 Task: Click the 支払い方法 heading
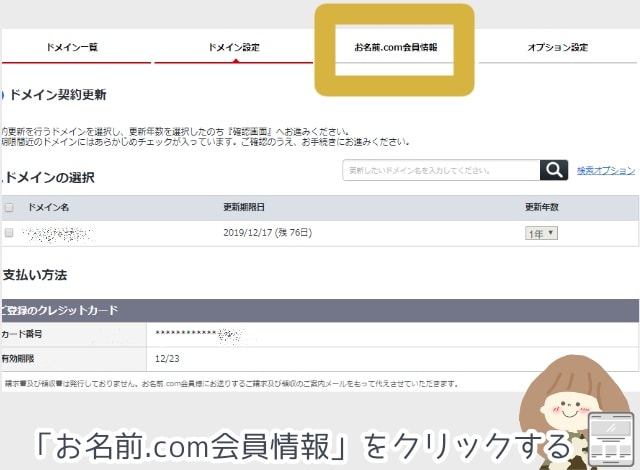[35, 275]
